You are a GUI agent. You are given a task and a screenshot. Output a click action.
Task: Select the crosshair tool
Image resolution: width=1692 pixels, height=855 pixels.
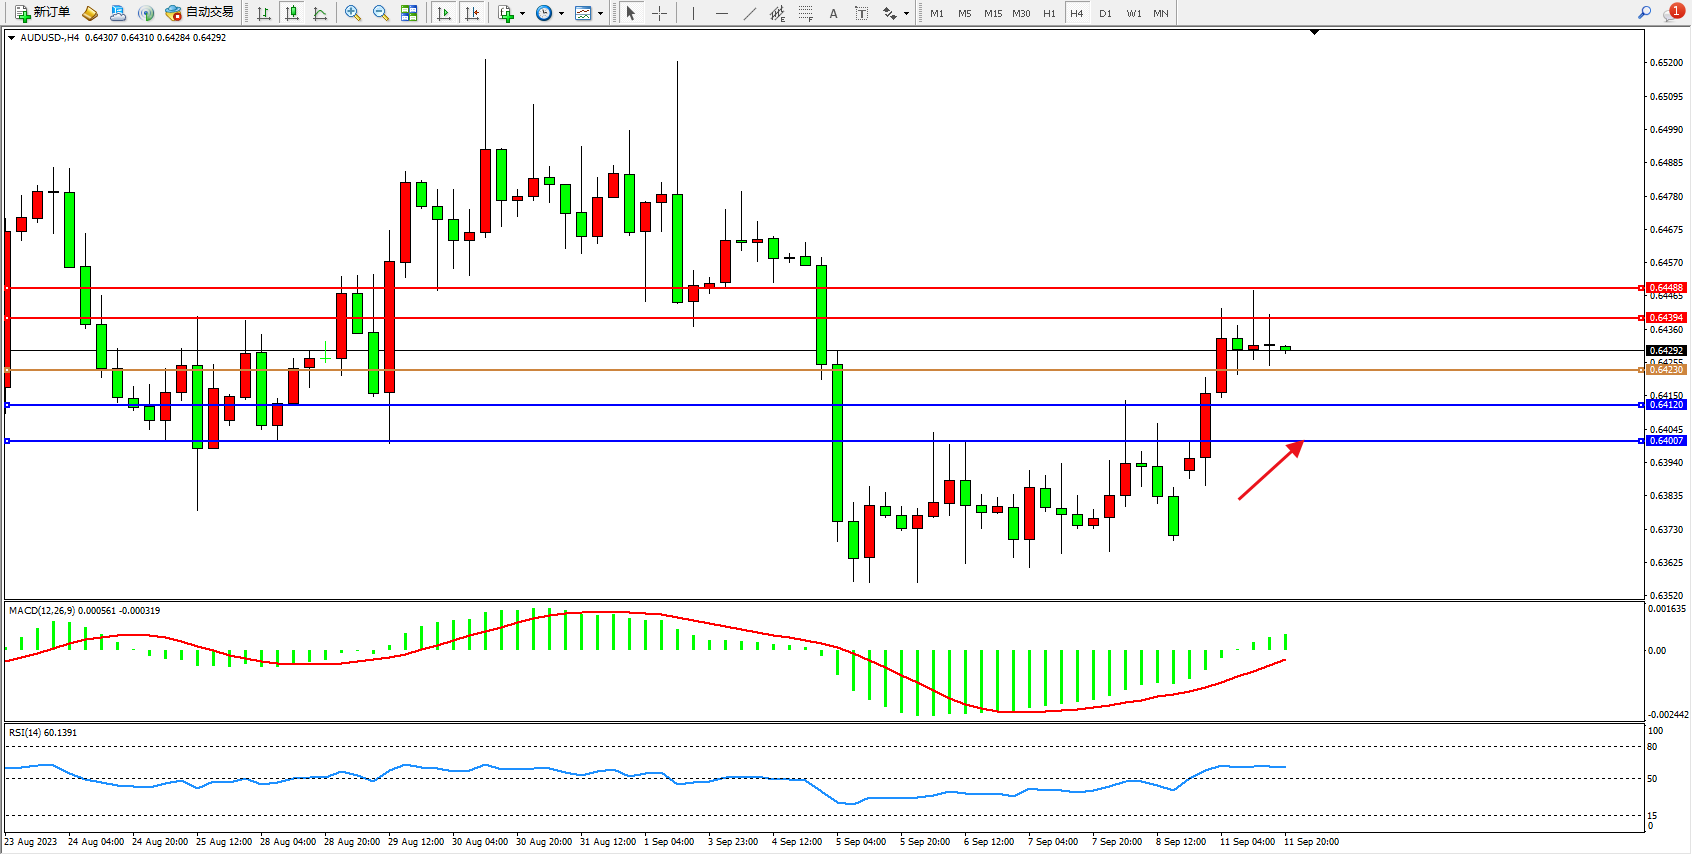[x=660, y=13]
